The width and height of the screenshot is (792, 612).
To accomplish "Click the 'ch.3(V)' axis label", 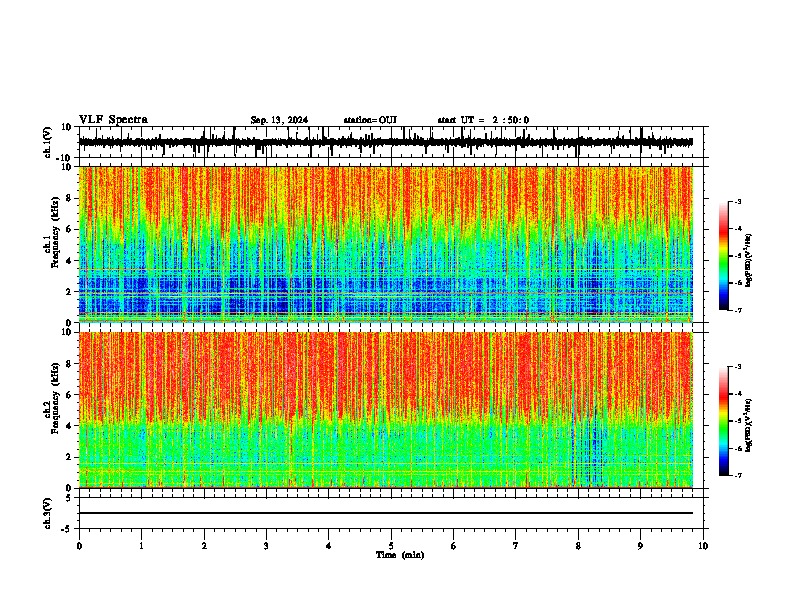I will pyautogui.click(x=48, y=513).
